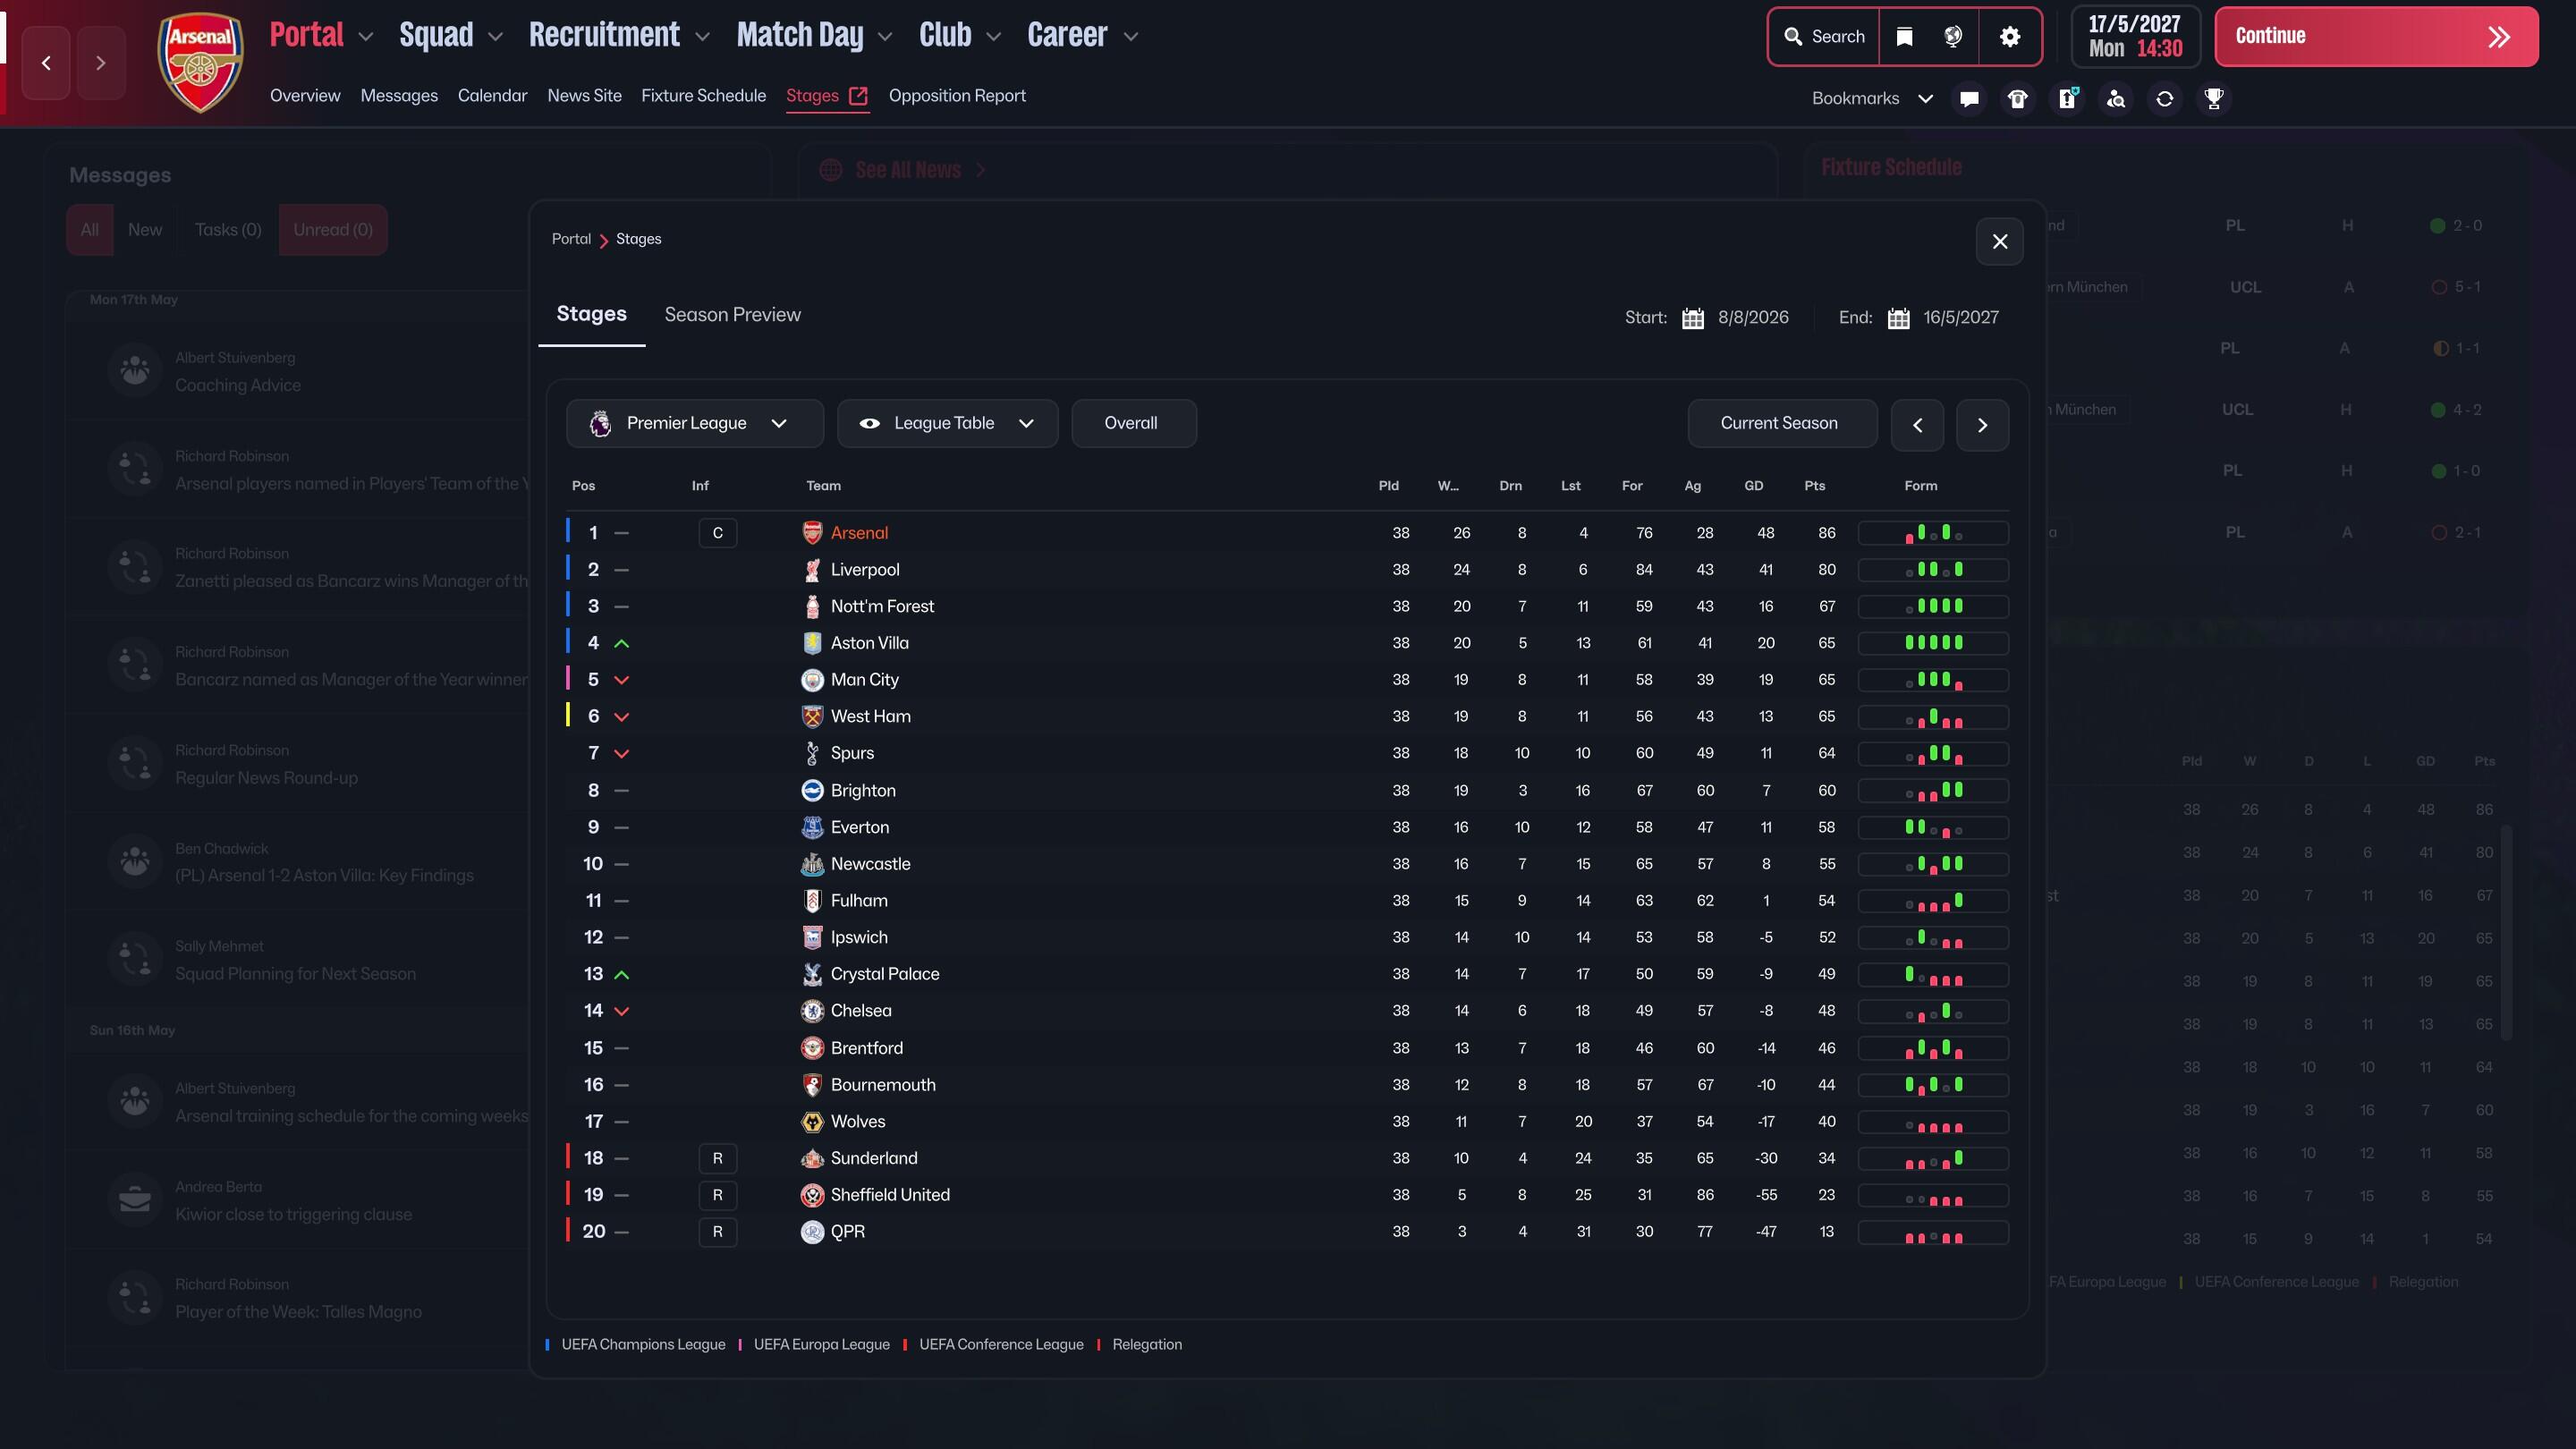Open the Opposition Report tab
2576x1449 pixels.
pos(956,96)
